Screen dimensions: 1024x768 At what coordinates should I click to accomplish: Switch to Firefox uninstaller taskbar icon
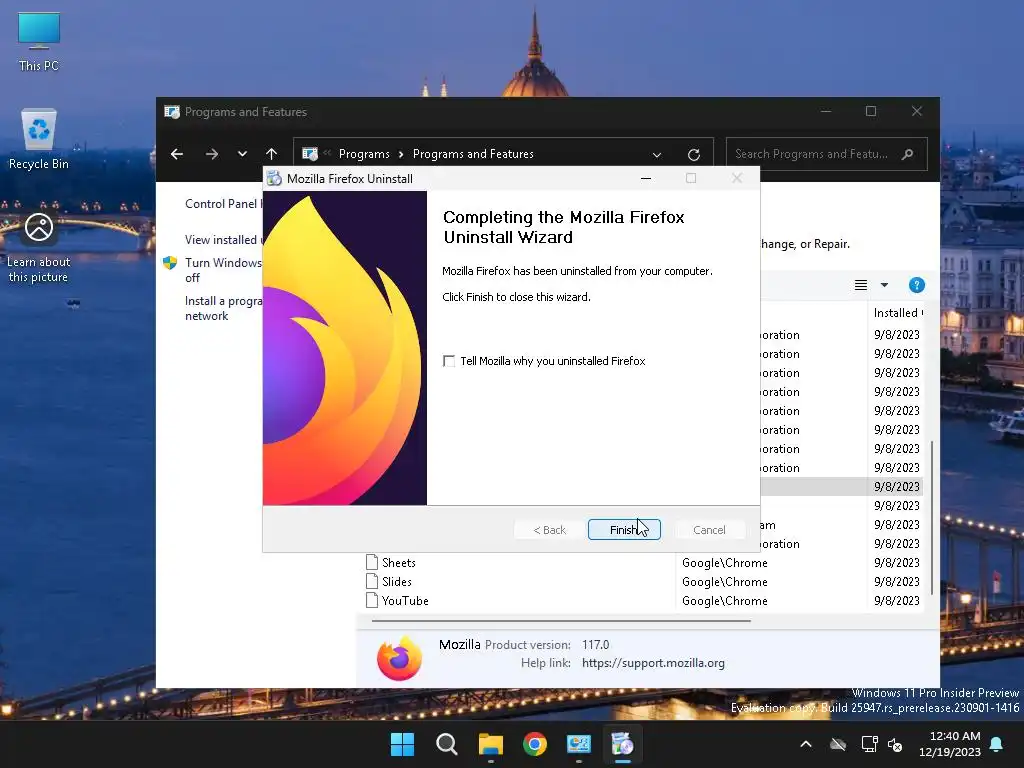pos(622,744)
